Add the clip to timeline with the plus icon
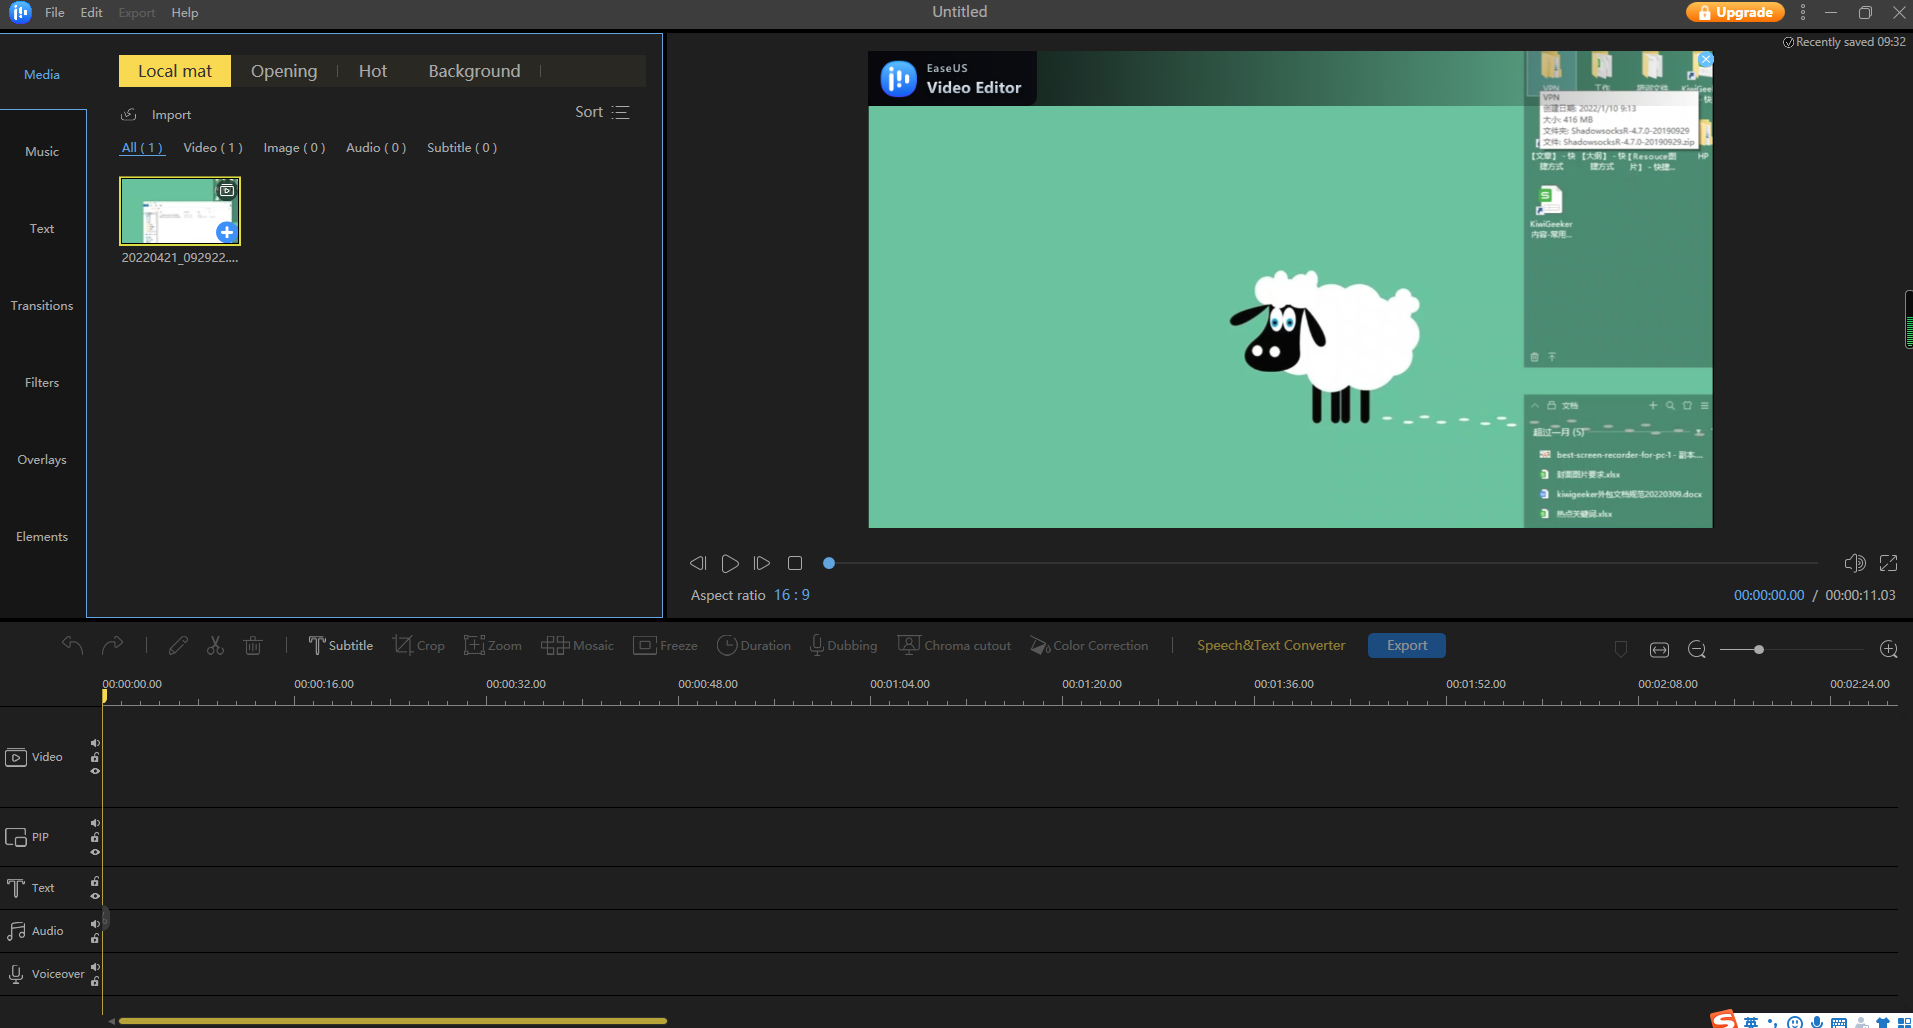This screenshot has width=1913, height=1028. pos(227,232)
